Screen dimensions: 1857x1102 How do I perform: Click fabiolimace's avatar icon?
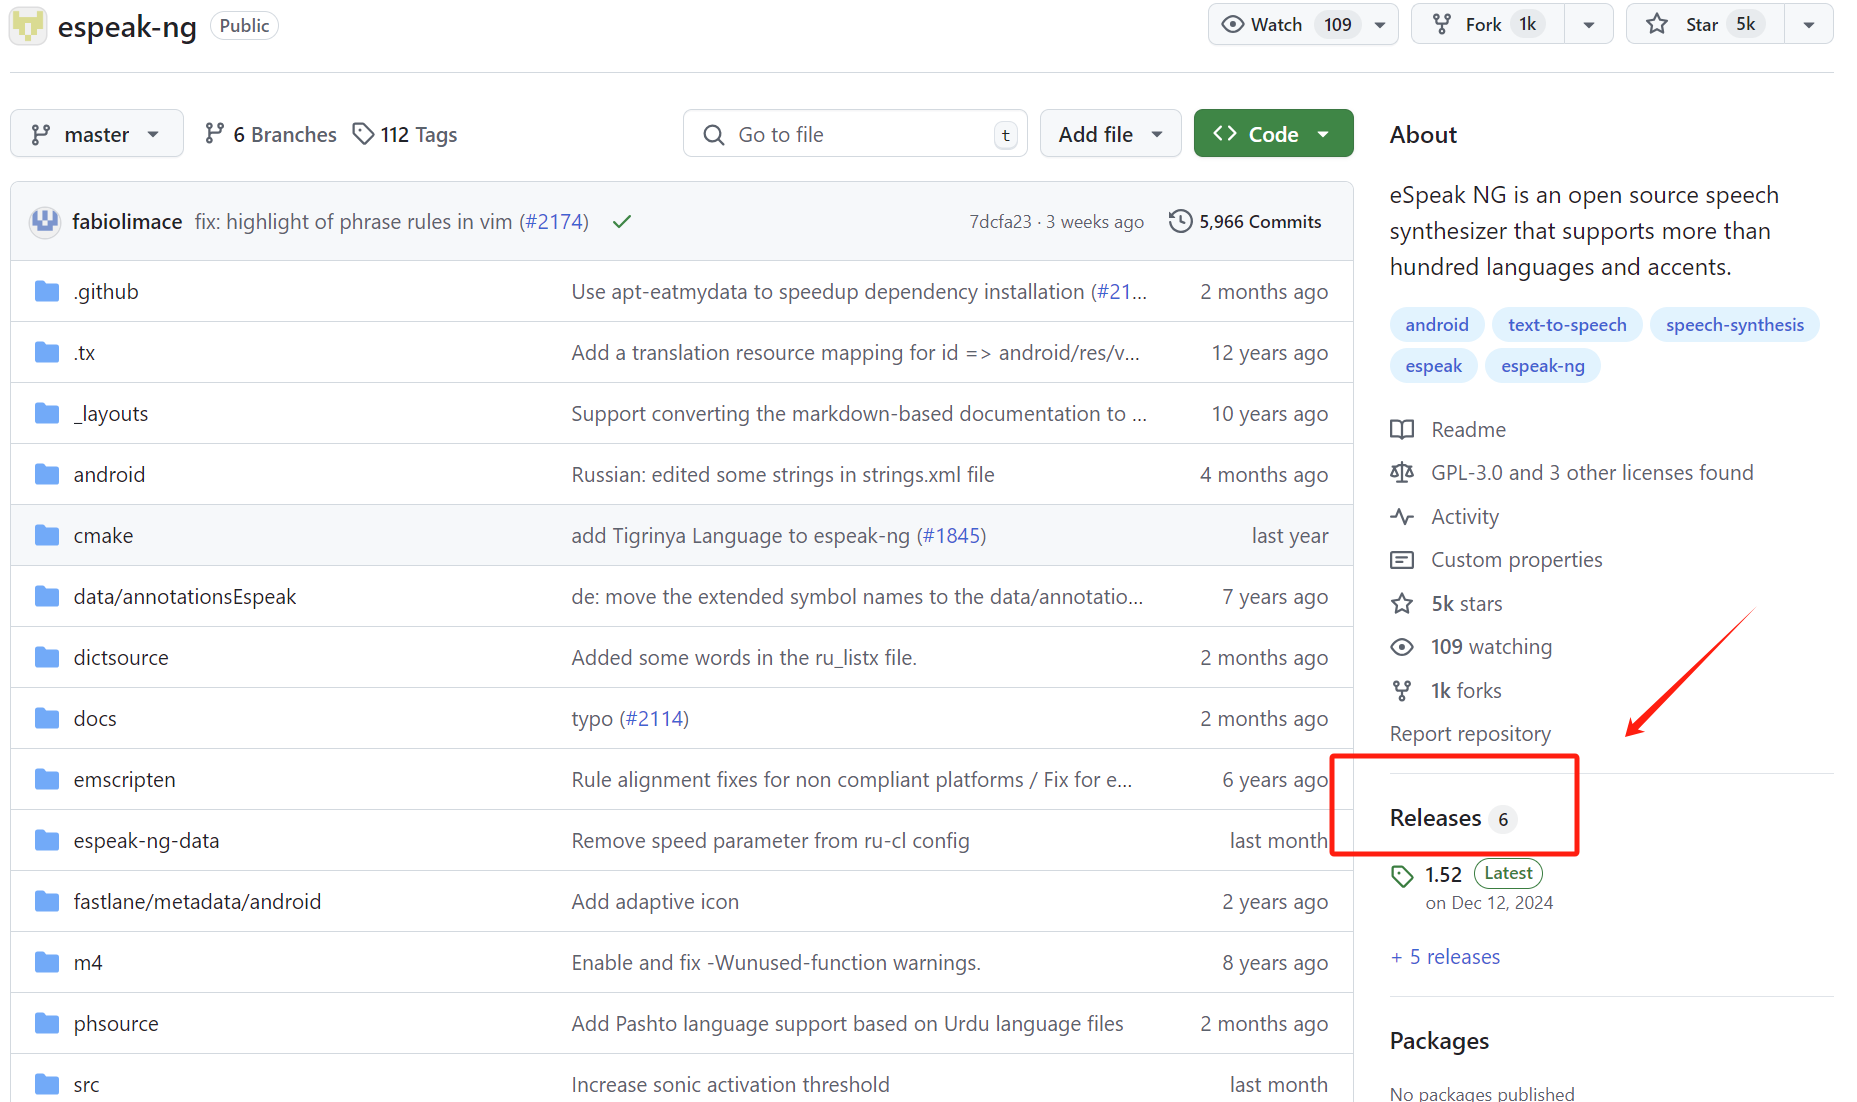point(45,221)
